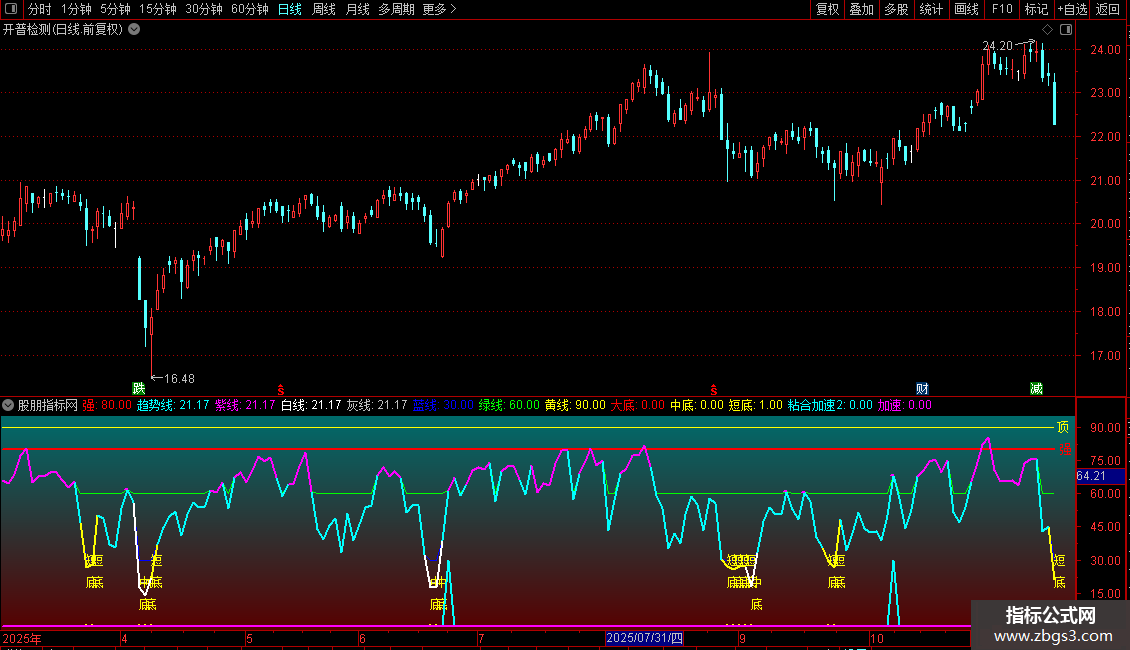Click the 白线: 21.17 value
The height and width of the screenshot is (650, 1130).
(x=311, y=405)
